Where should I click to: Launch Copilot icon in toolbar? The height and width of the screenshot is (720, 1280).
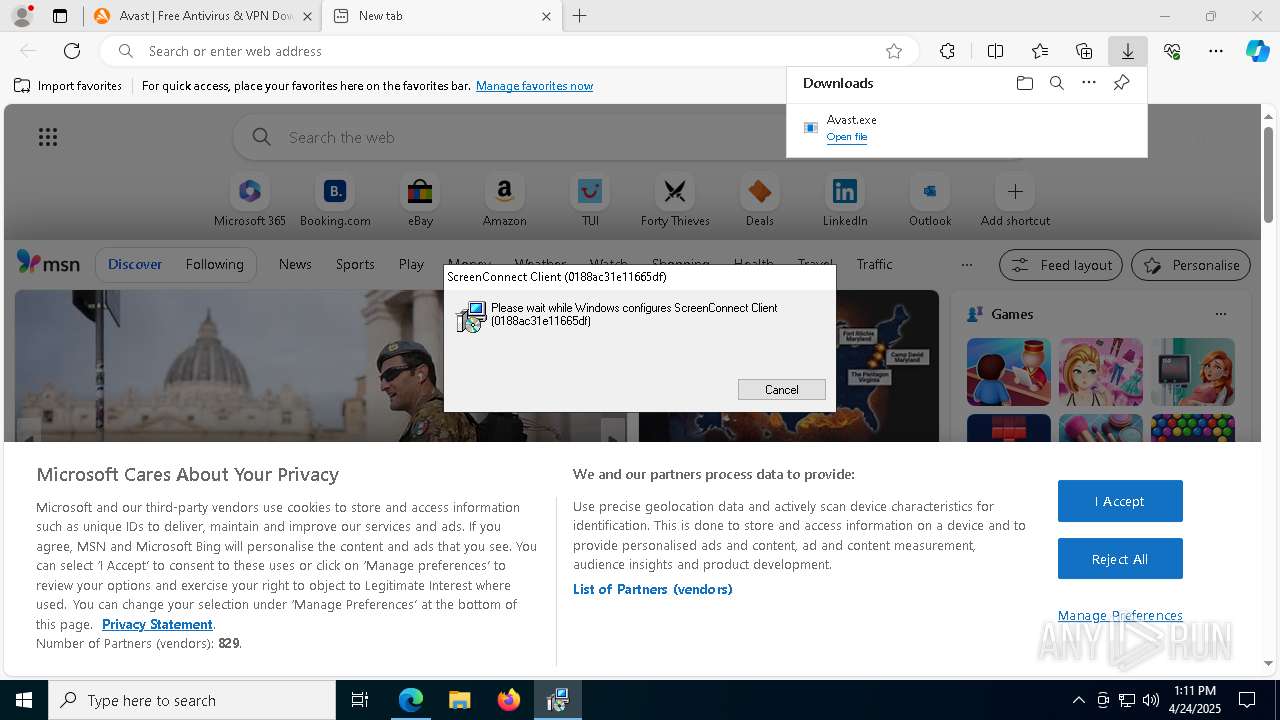point(1257,51)
